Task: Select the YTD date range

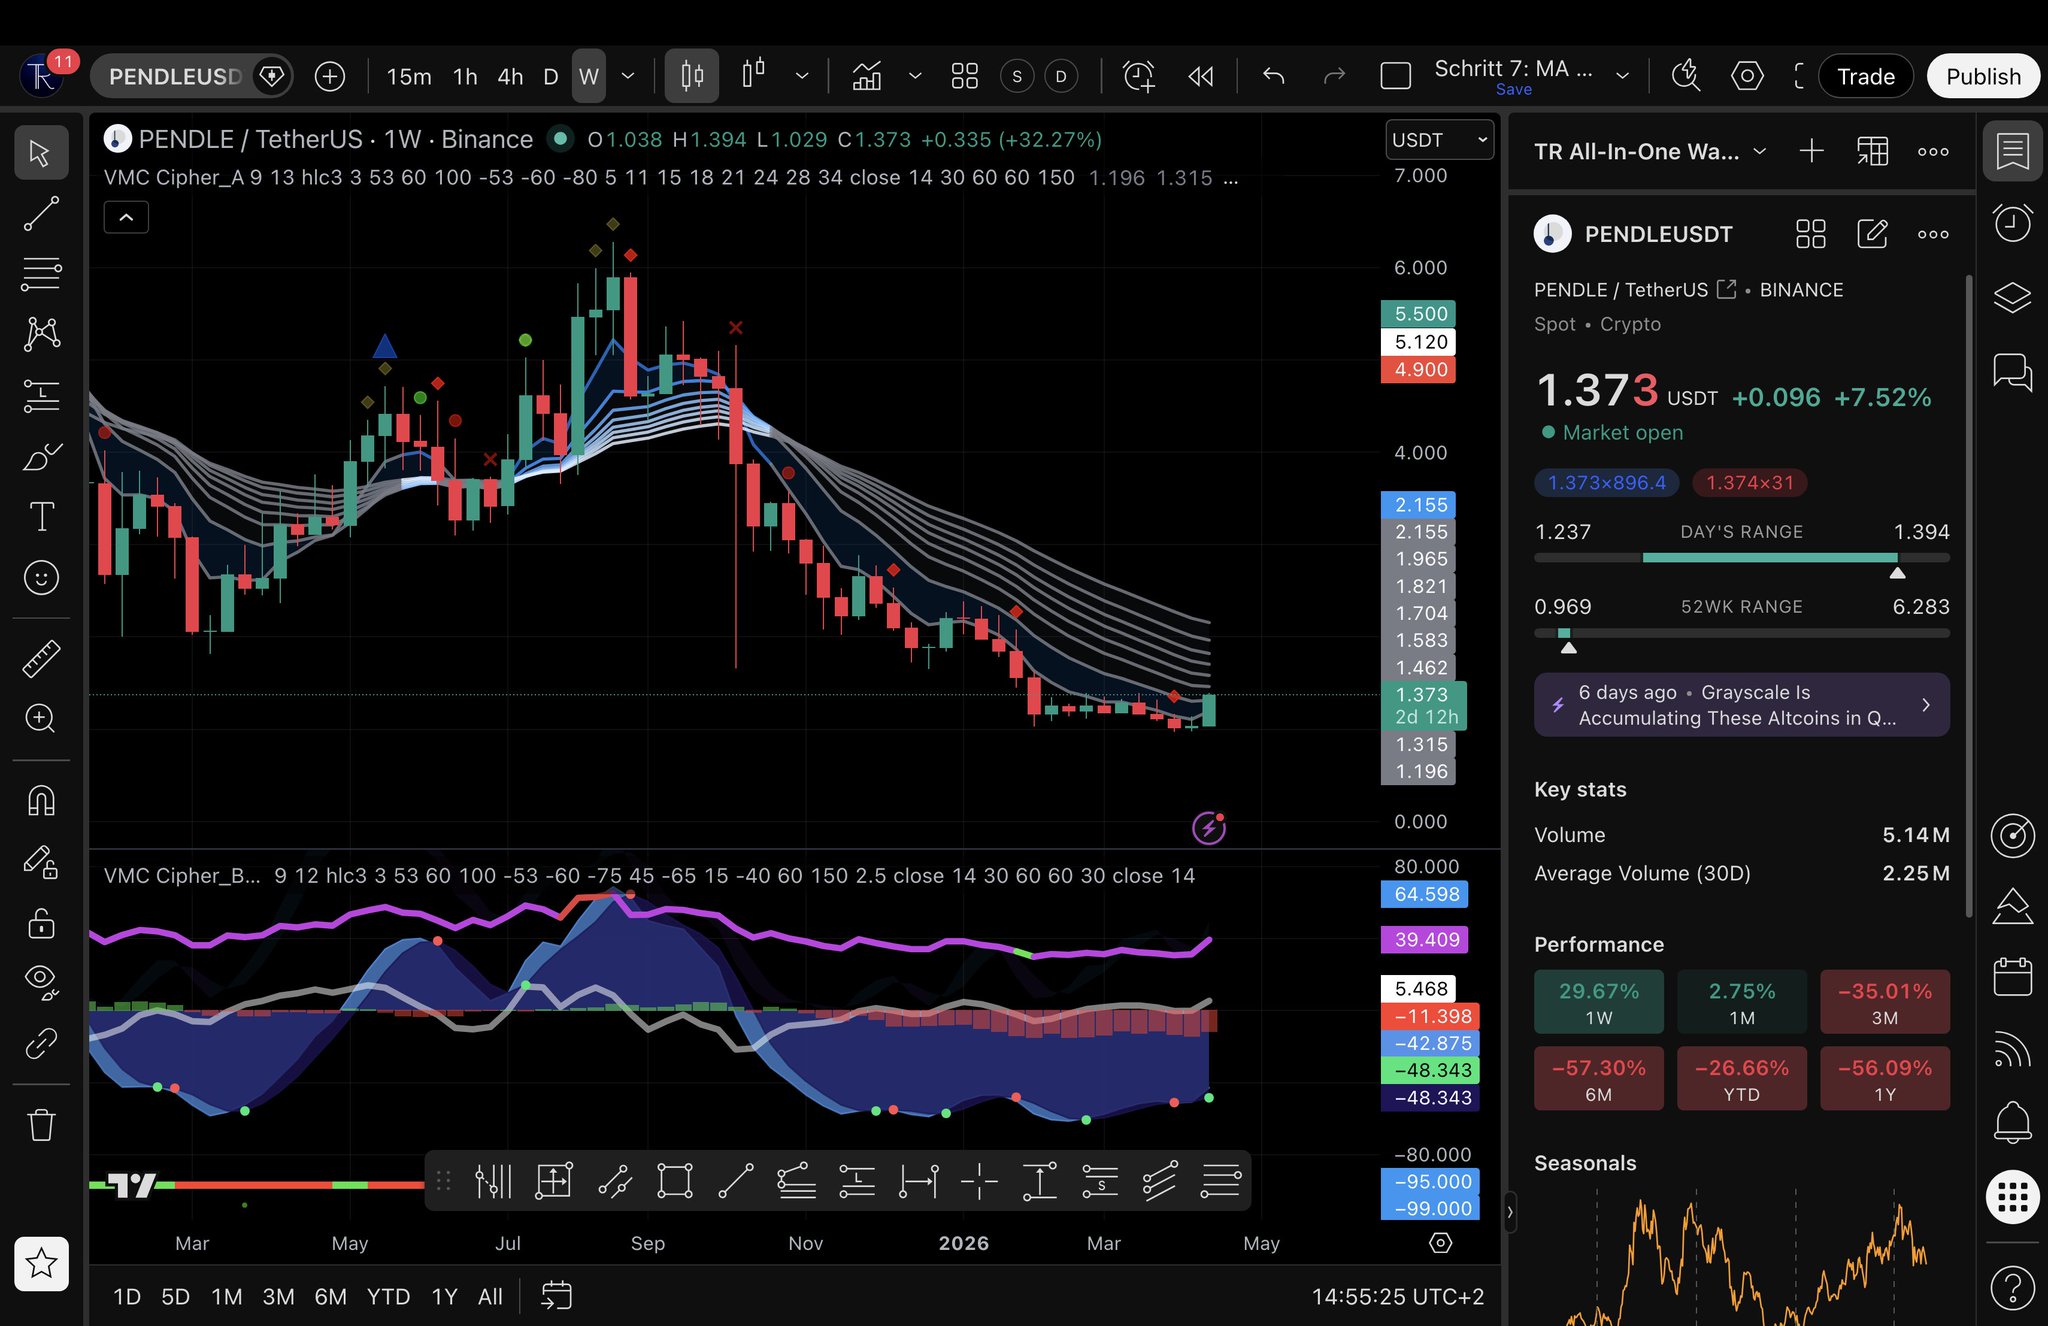Action: tap(388, 1296)
